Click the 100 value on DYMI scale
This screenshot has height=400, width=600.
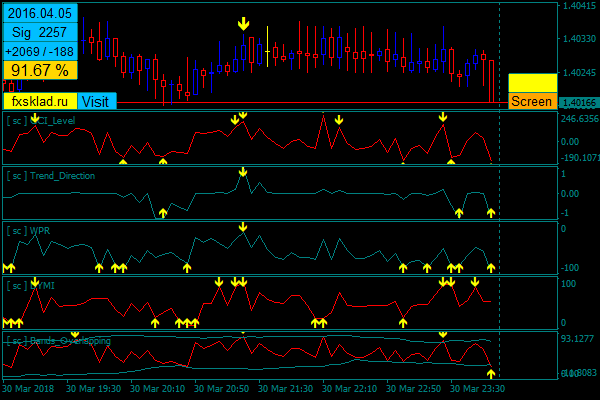pyautogui.click(x=569, y=284)
